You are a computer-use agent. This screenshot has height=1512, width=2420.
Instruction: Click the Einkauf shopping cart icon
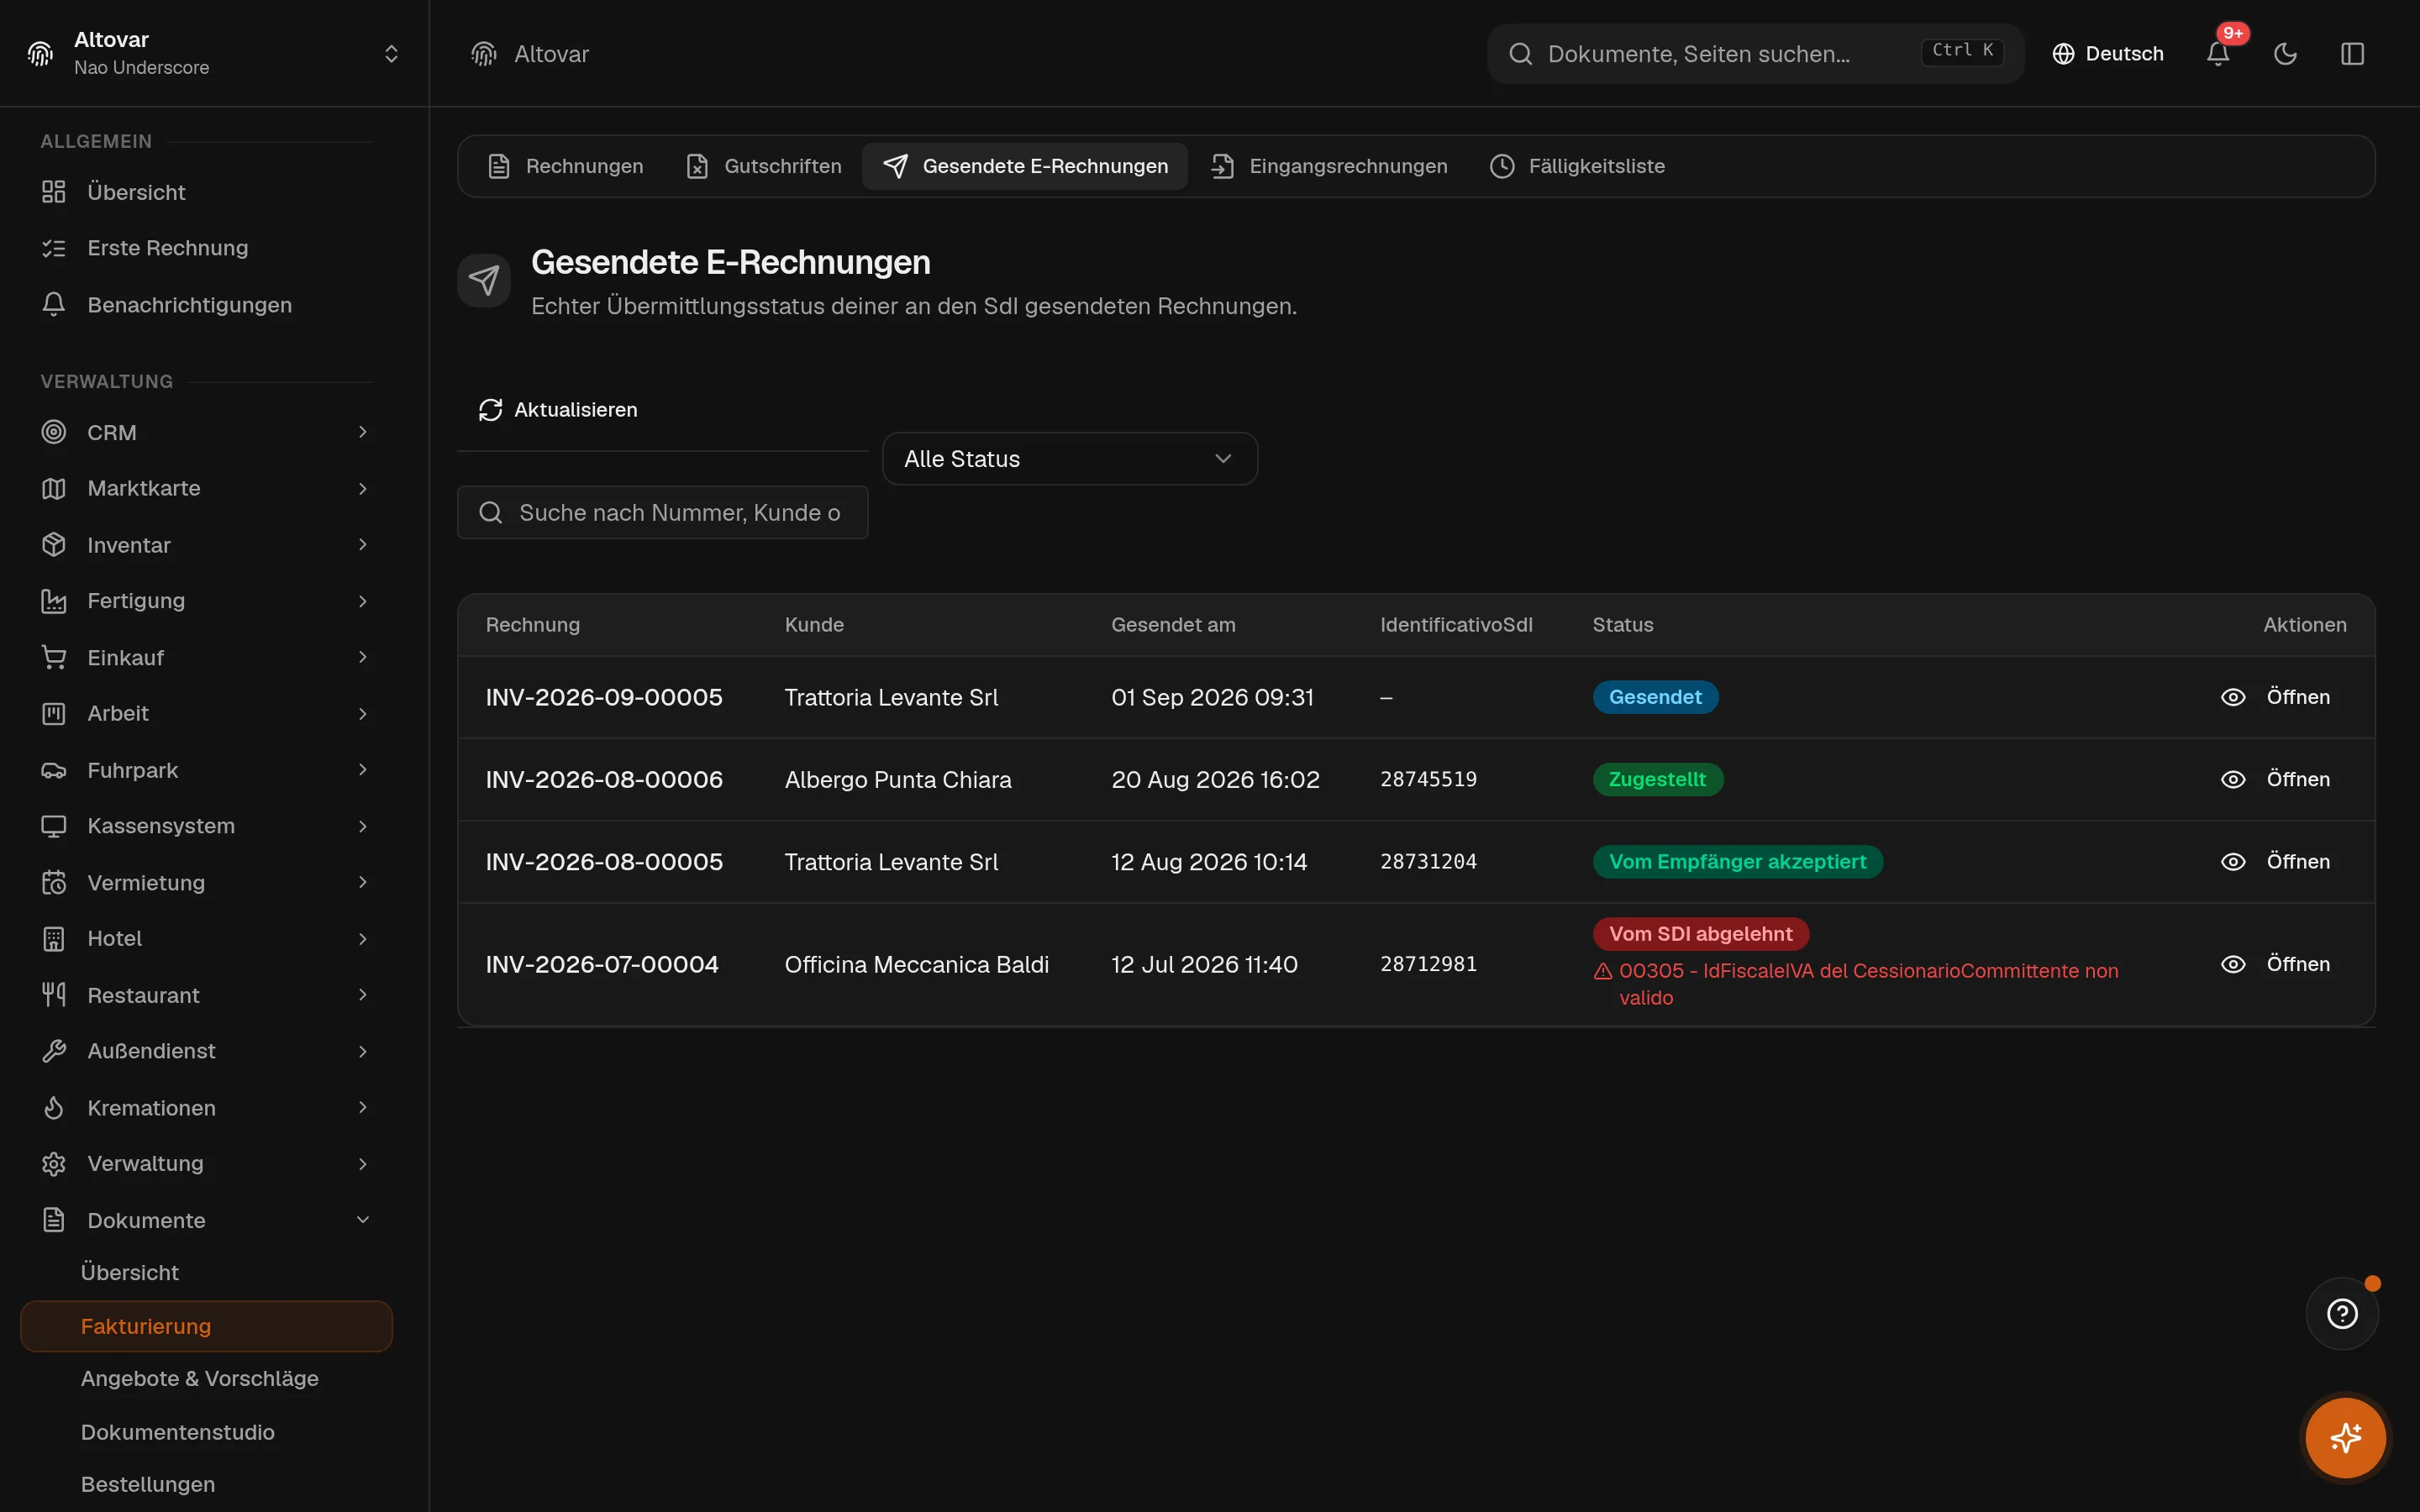[x=54, y=657]
